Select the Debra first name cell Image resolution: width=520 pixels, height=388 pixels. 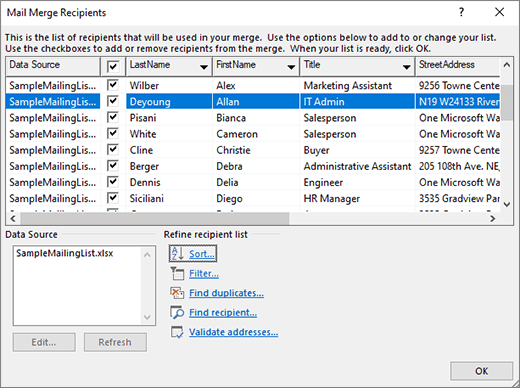pyautogui.click(x=256, y=166)
